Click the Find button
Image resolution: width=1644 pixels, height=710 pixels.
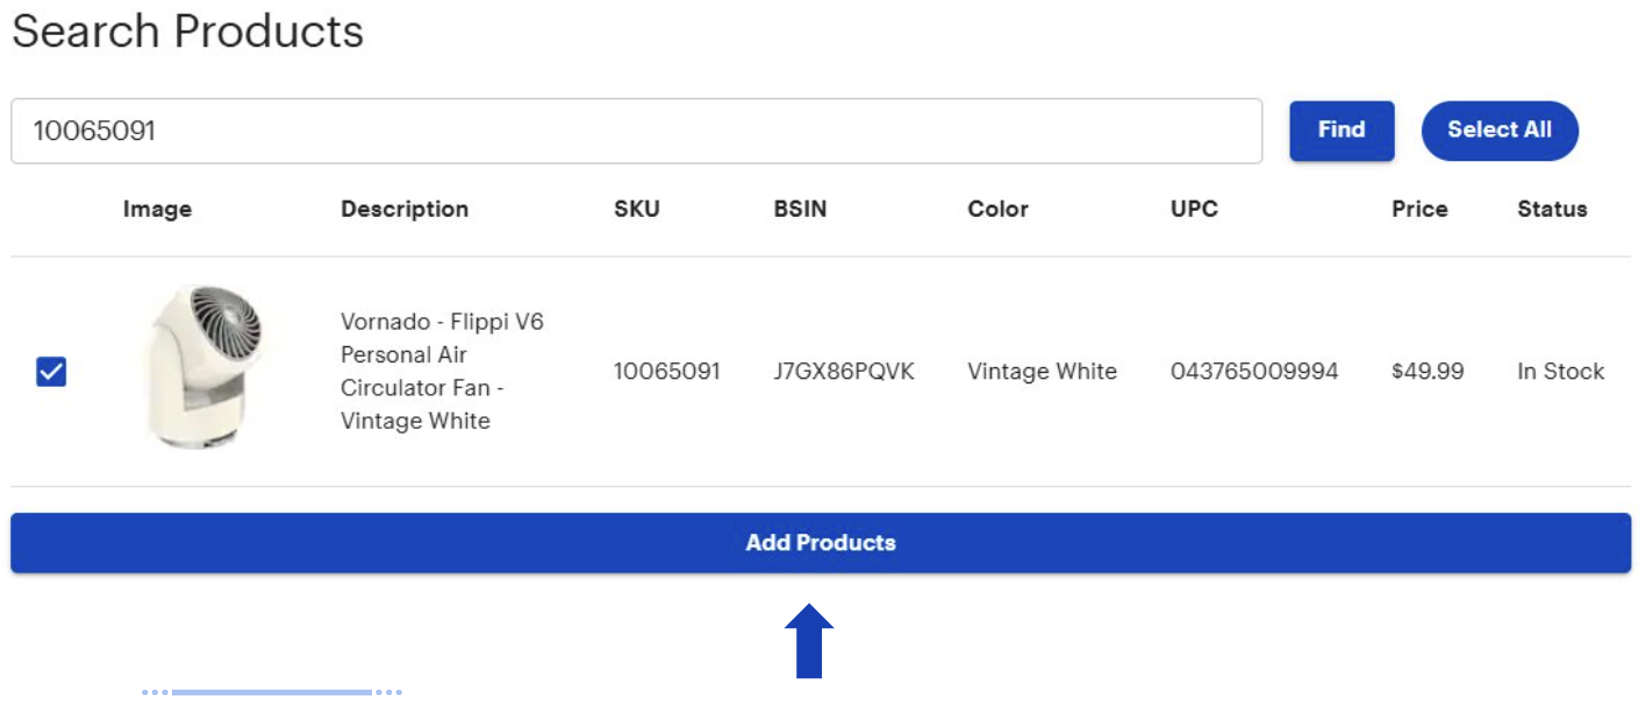click(x=1341, y=130)
